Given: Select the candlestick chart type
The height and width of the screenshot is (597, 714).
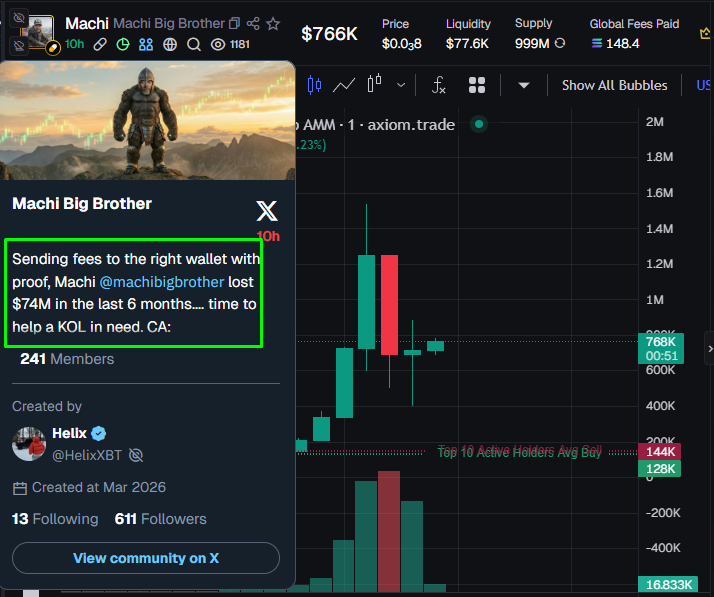Looking at the screenshot, I should click(314, 85).
